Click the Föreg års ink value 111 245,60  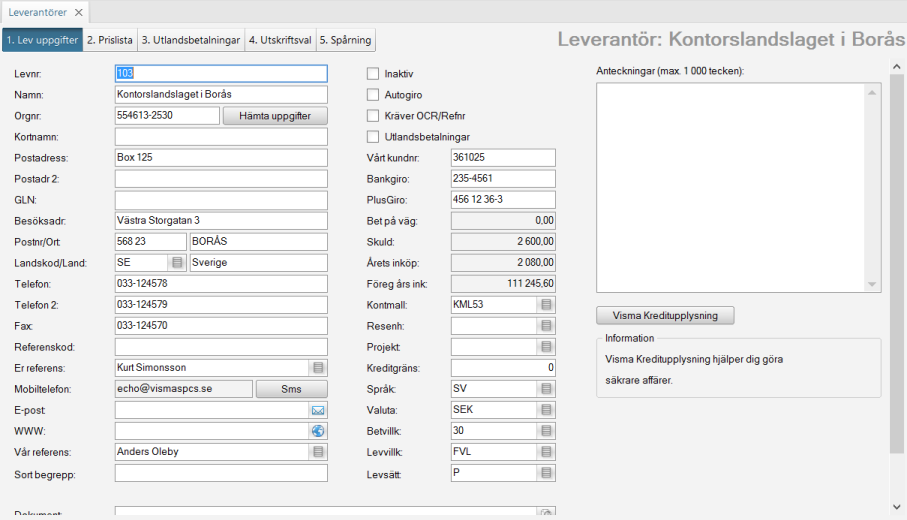point(503,283)
